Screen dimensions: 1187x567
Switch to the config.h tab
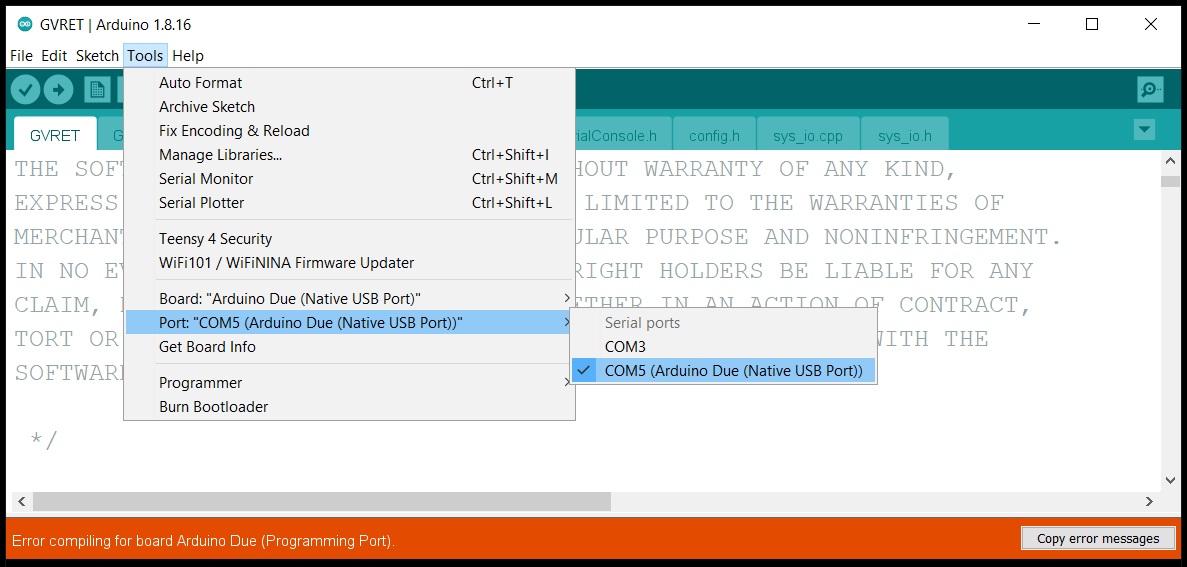coord(715,136)
